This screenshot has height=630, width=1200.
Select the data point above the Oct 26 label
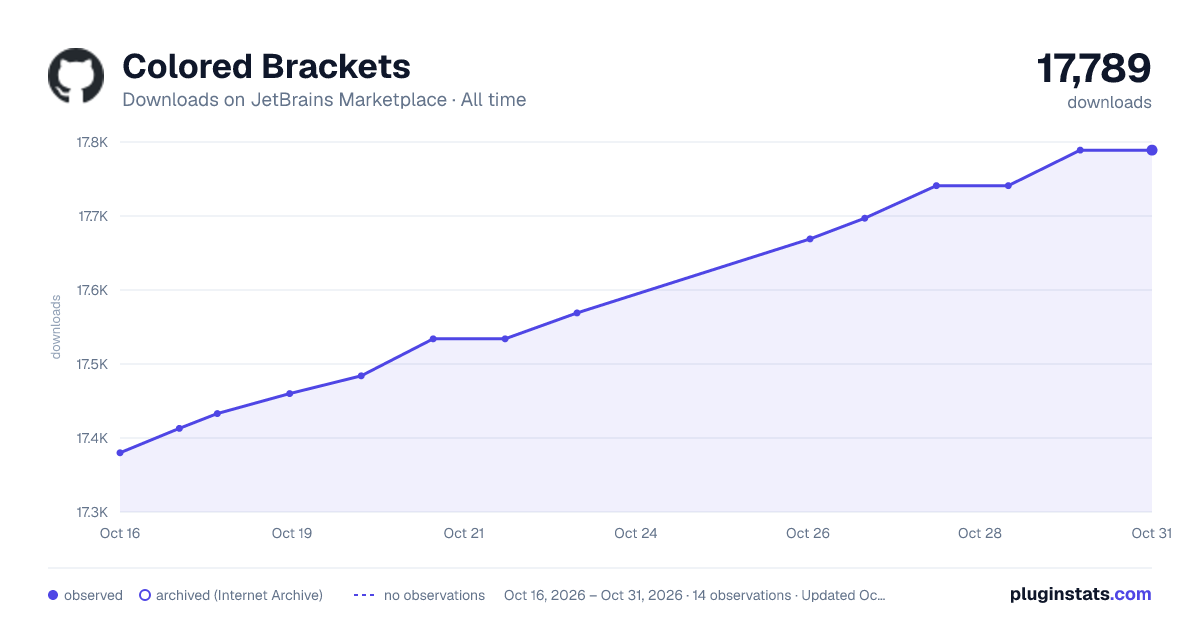[810, 239]
